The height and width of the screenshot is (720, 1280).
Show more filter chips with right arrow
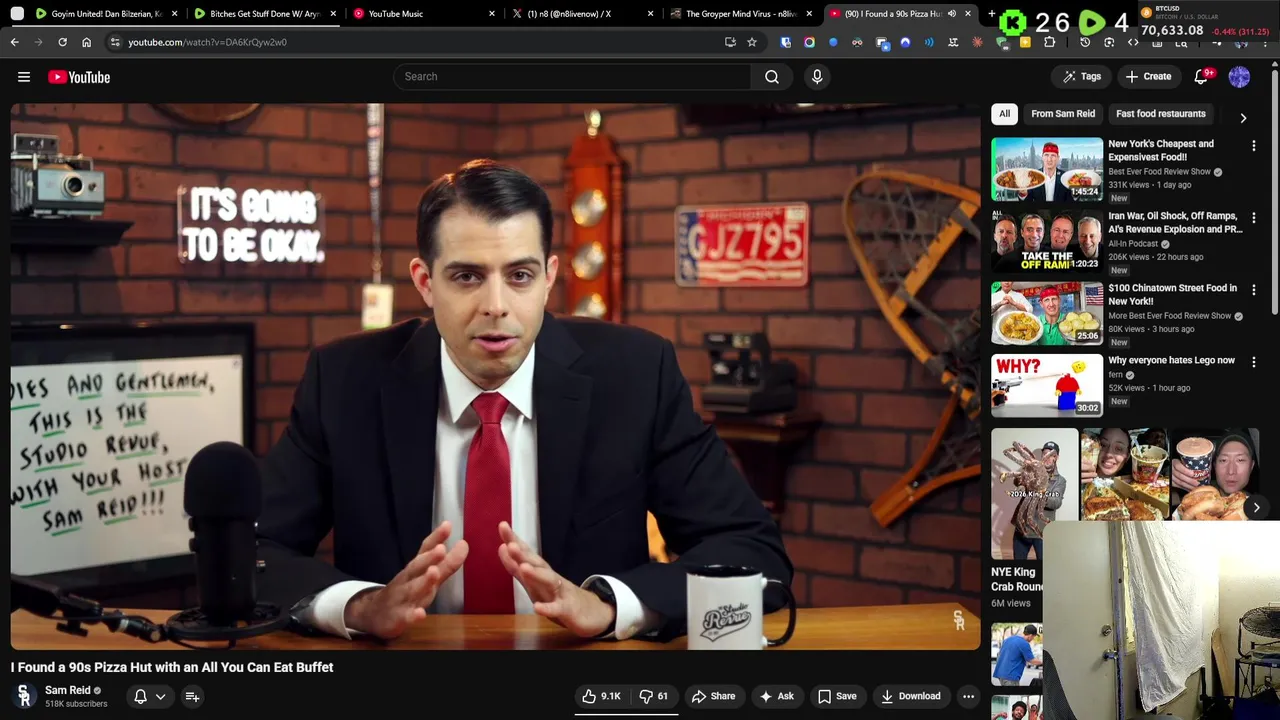(x=1243, y=117)
